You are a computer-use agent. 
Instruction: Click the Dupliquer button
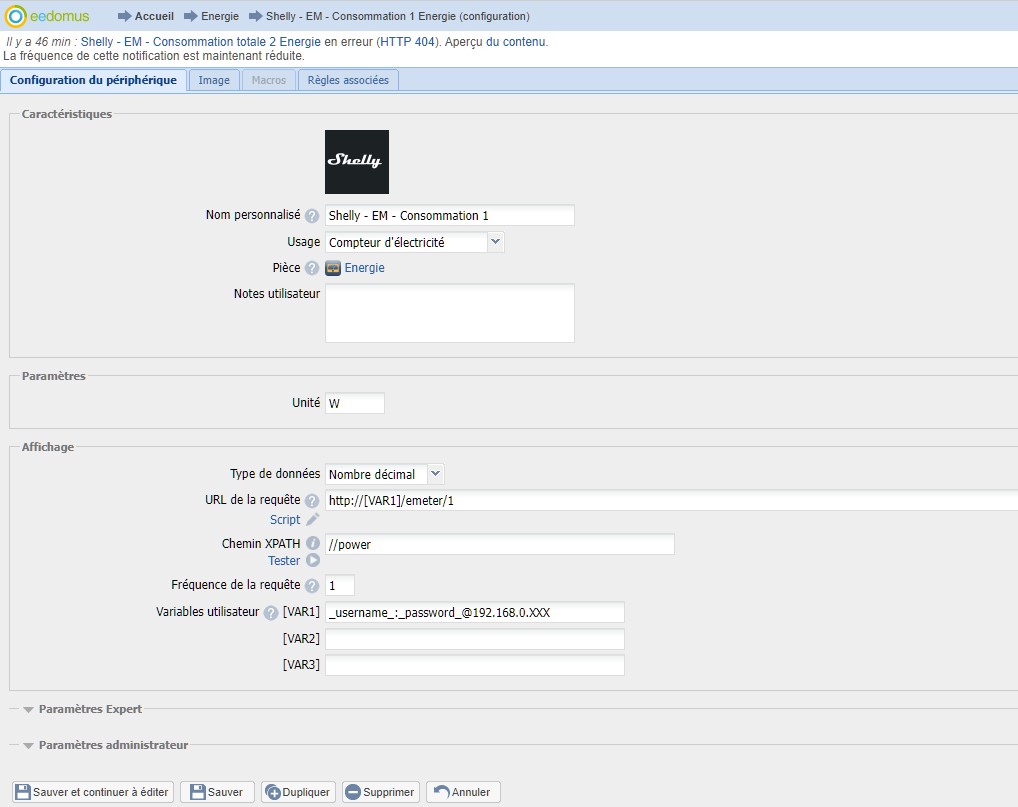pyautogui.click(x=299, y=792)
